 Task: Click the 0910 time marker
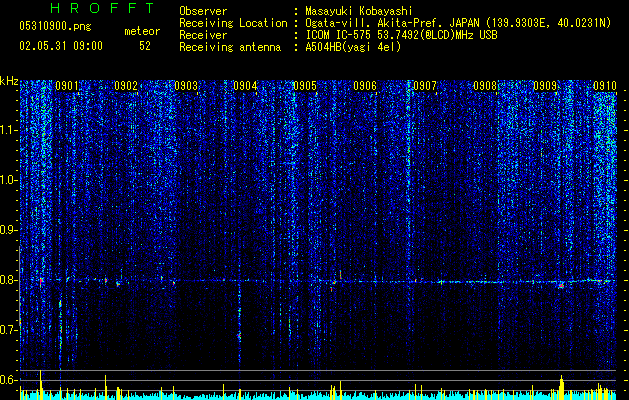[605, 86]
